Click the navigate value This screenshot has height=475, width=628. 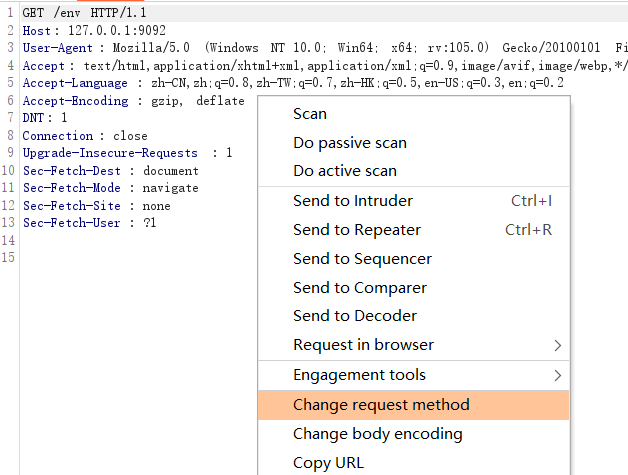(x=170, y=188)
